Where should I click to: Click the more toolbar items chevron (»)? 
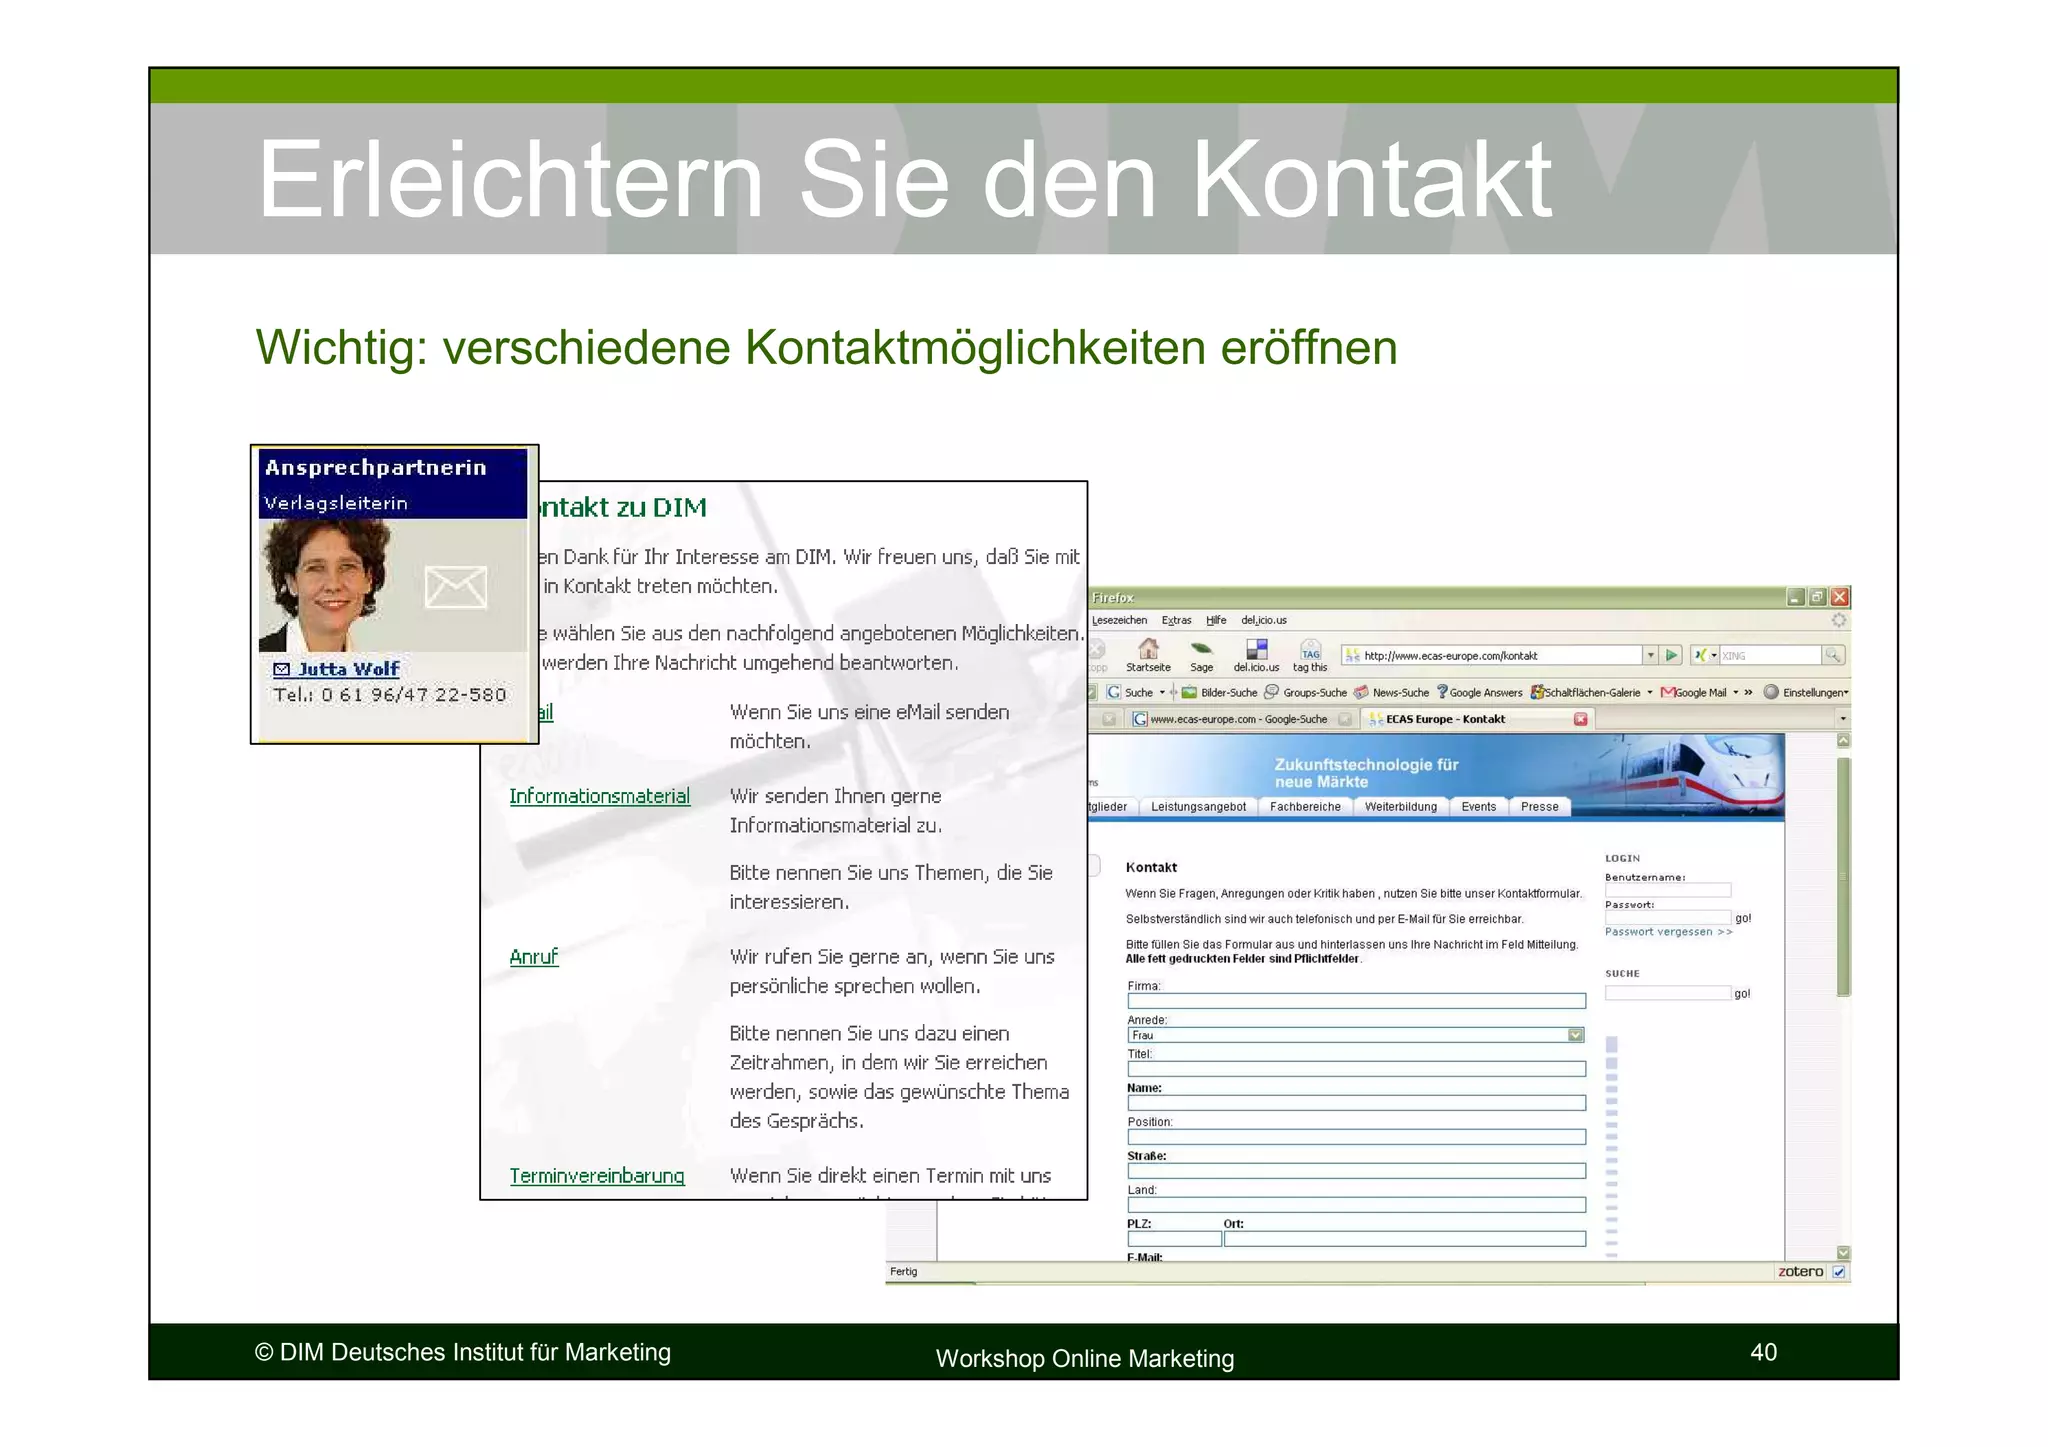1748,692
